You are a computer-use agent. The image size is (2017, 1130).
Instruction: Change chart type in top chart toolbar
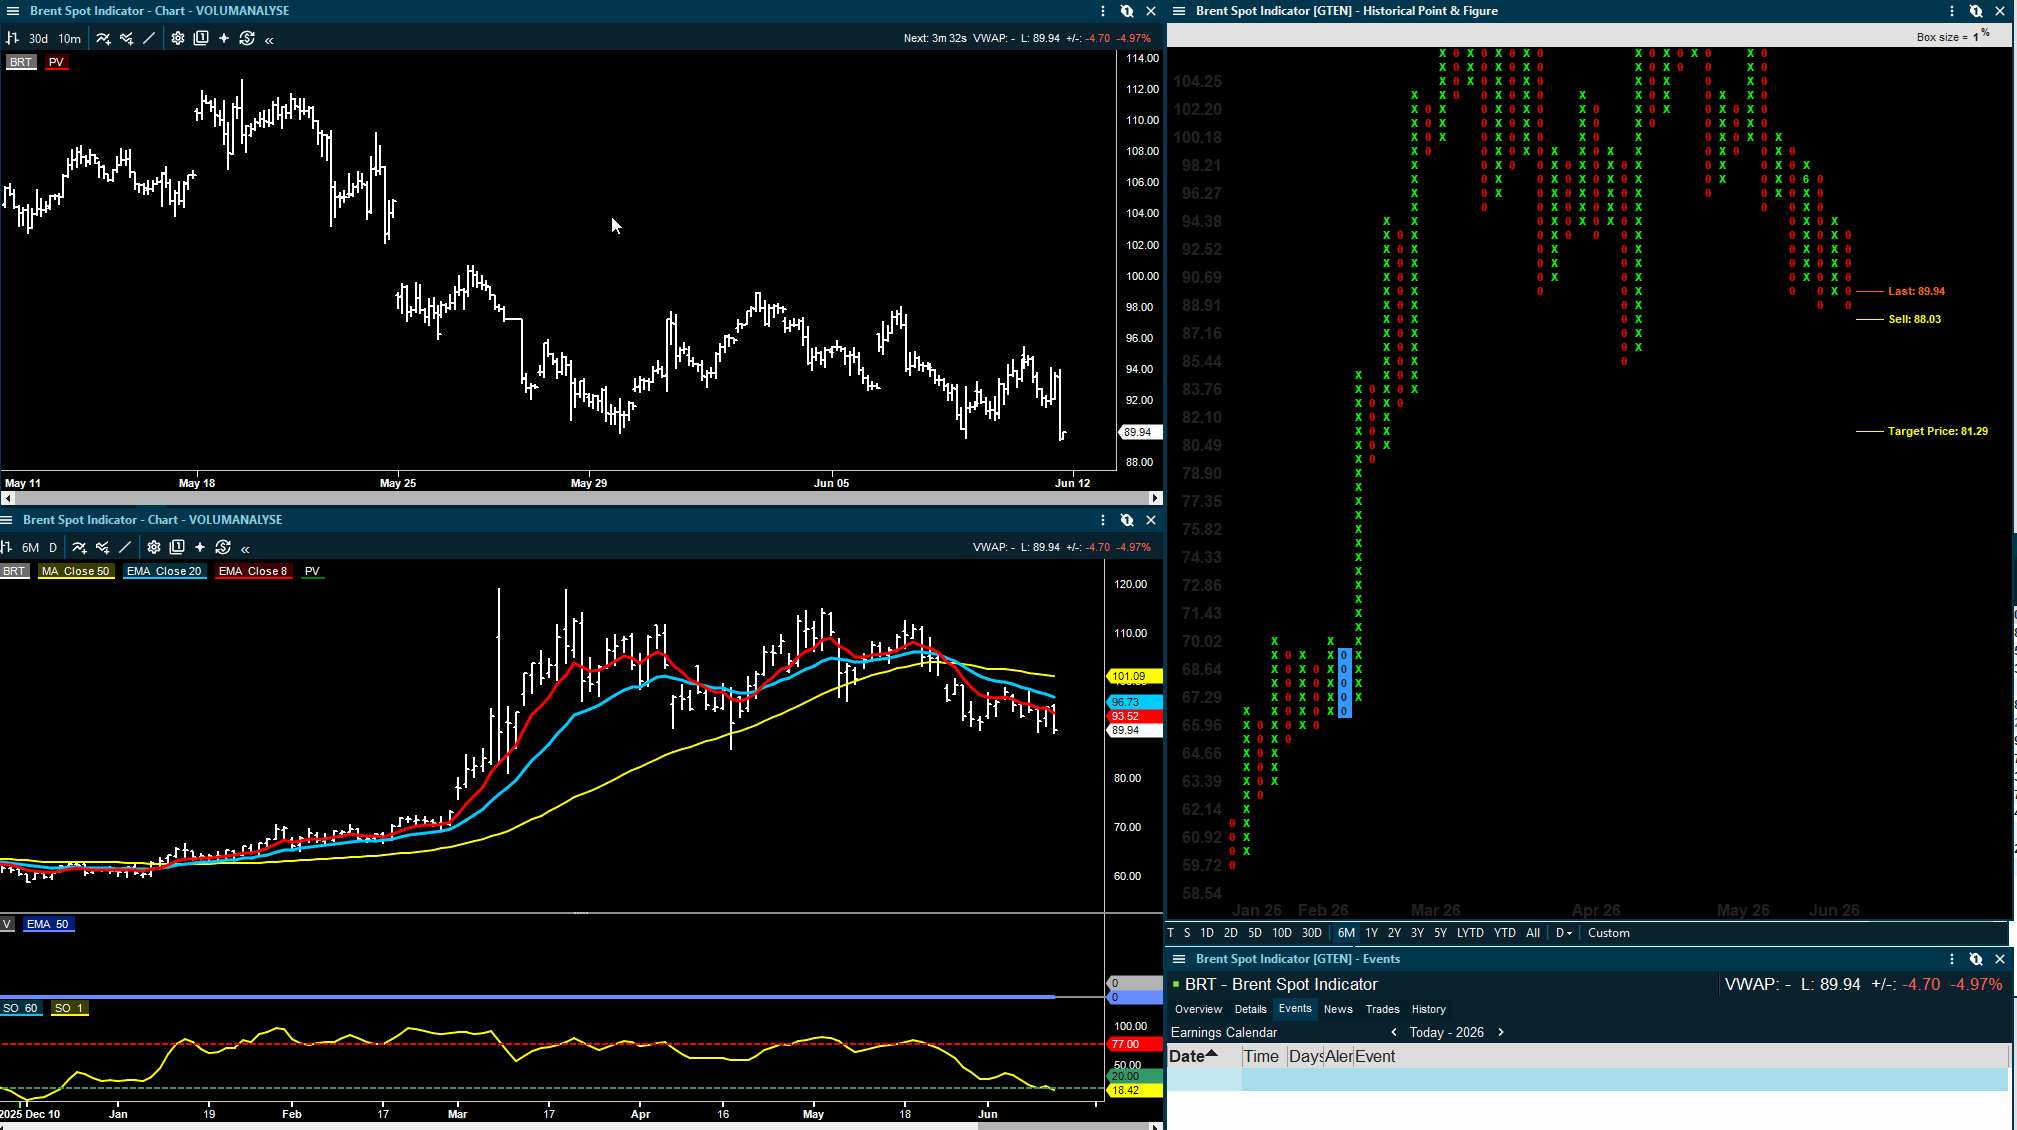(x=13, y=38)
